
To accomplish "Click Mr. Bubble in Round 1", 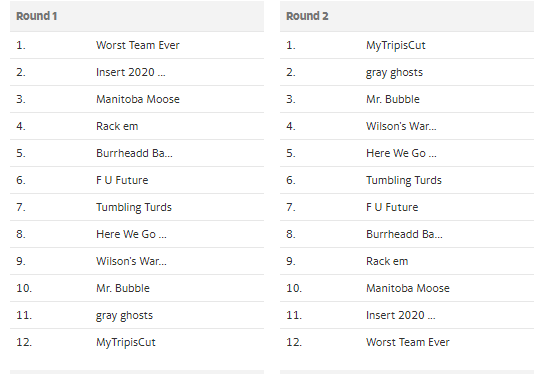I will (x=123, y=288).
